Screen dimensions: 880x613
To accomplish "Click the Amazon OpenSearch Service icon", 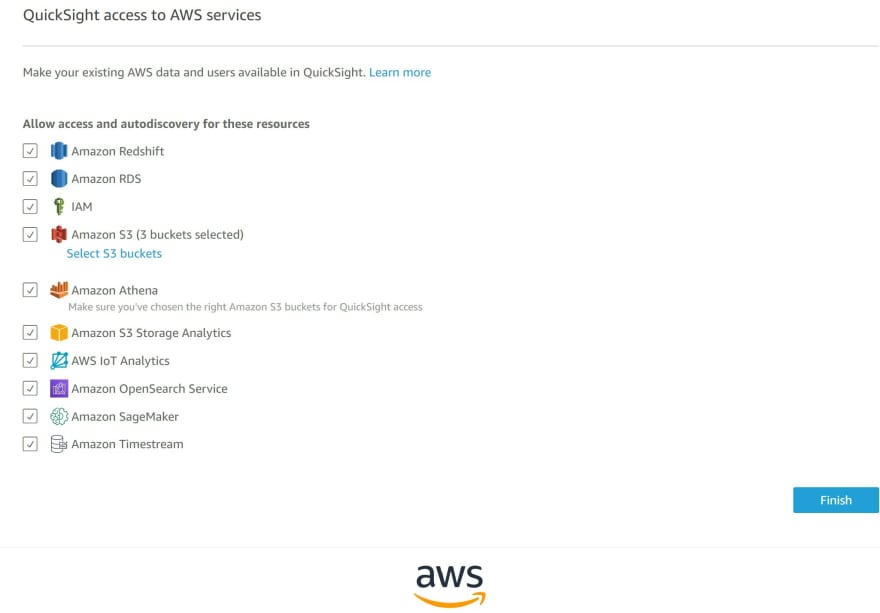I will pos(59,388).
